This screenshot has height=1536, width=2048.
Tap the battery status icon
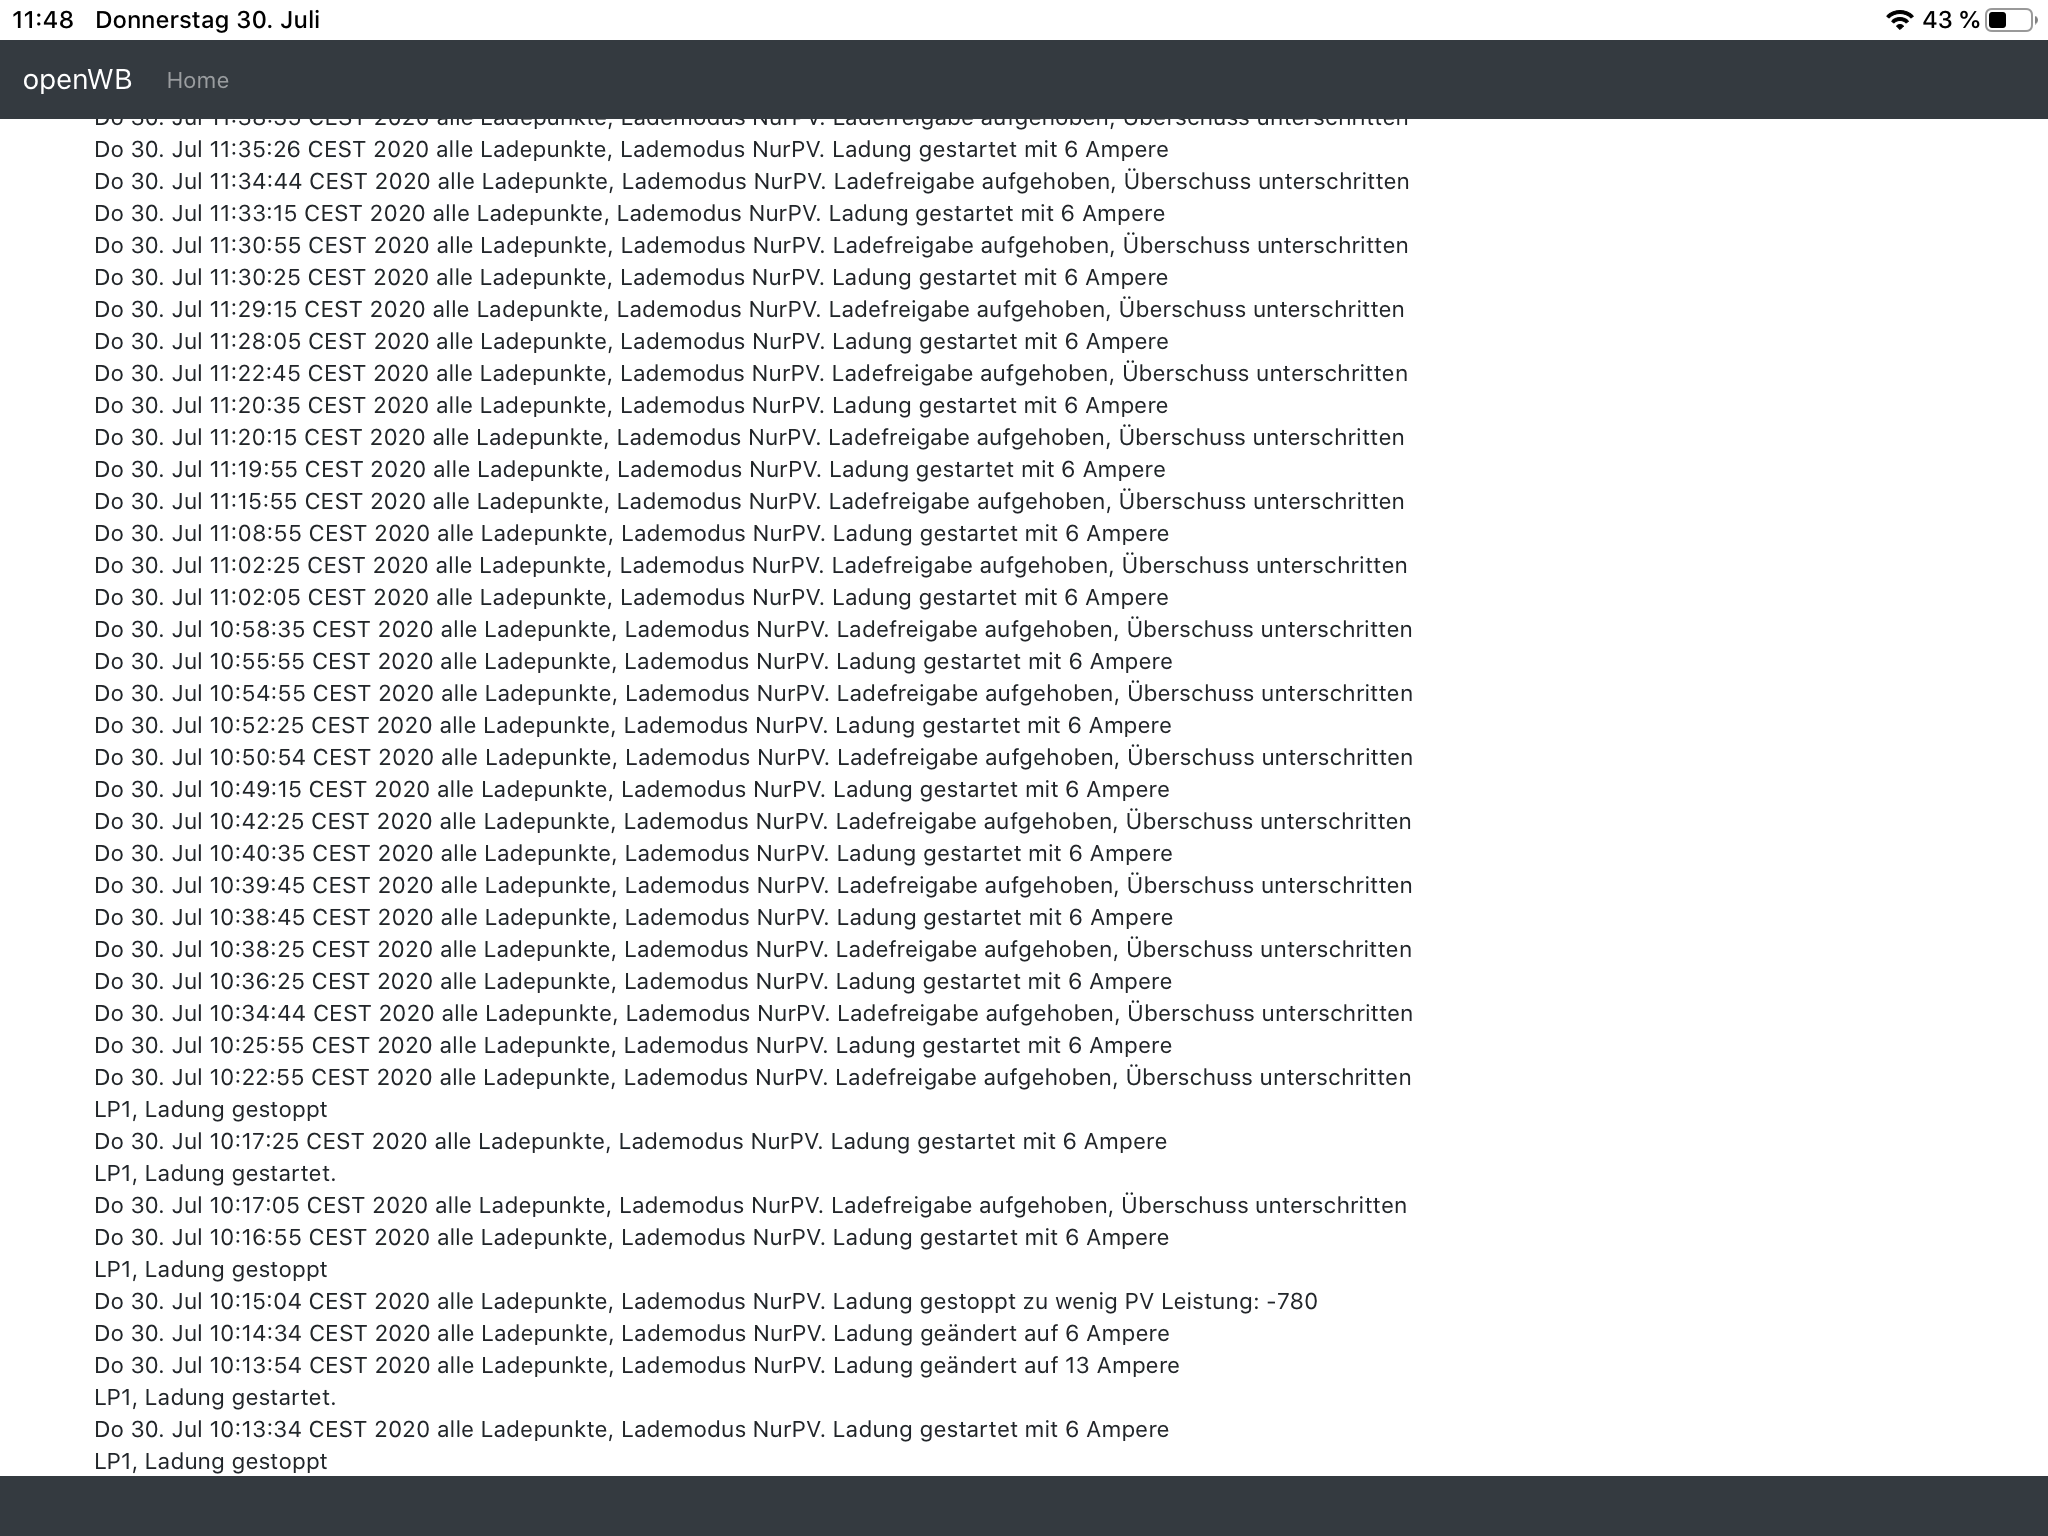pyautogui.click(x=2011, y=20)
